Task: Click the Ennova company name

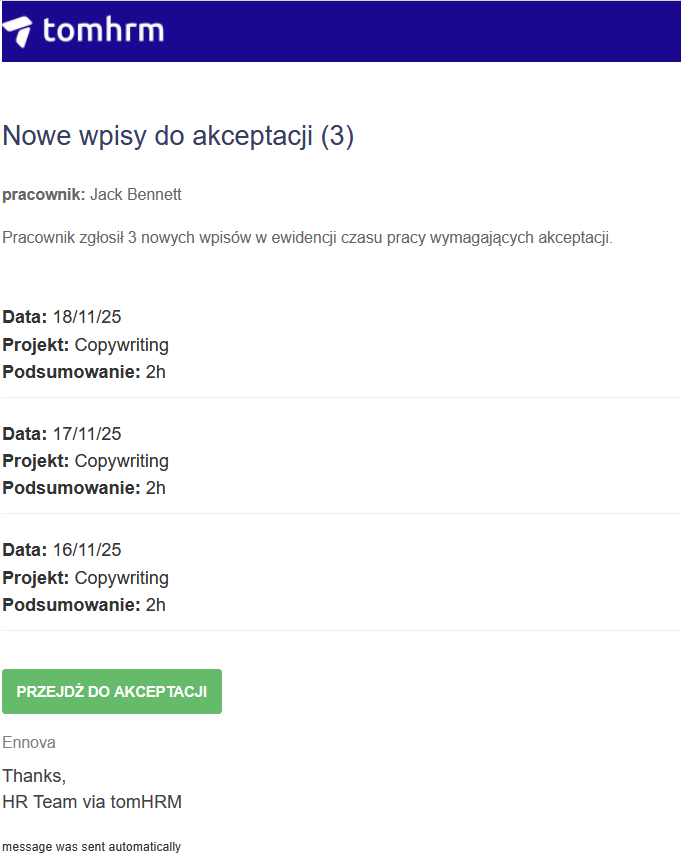Action: [x=29, y=743]
